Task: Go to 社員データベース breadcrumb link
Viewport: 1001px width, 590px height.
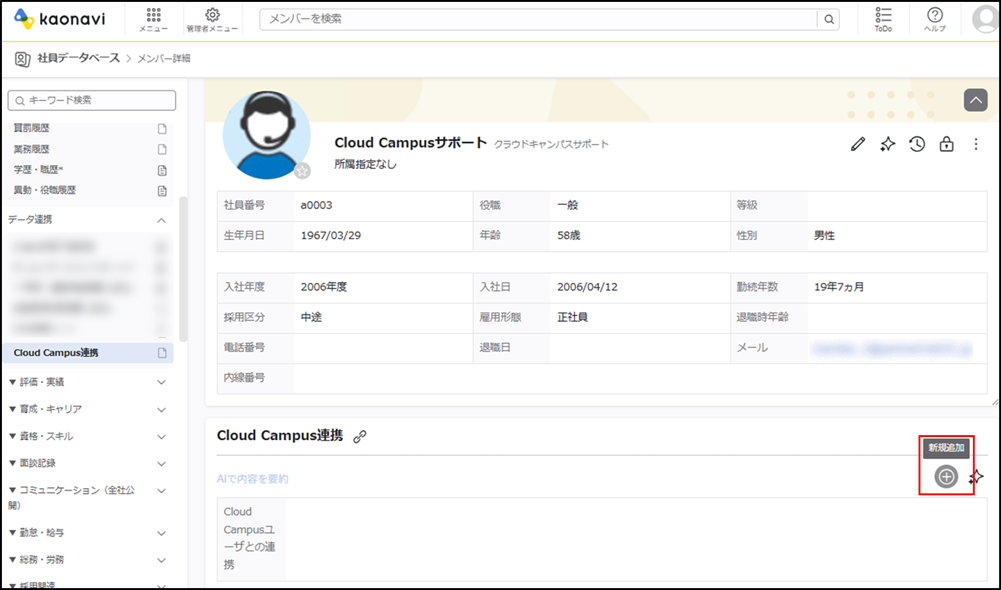Action: point(79,58)
